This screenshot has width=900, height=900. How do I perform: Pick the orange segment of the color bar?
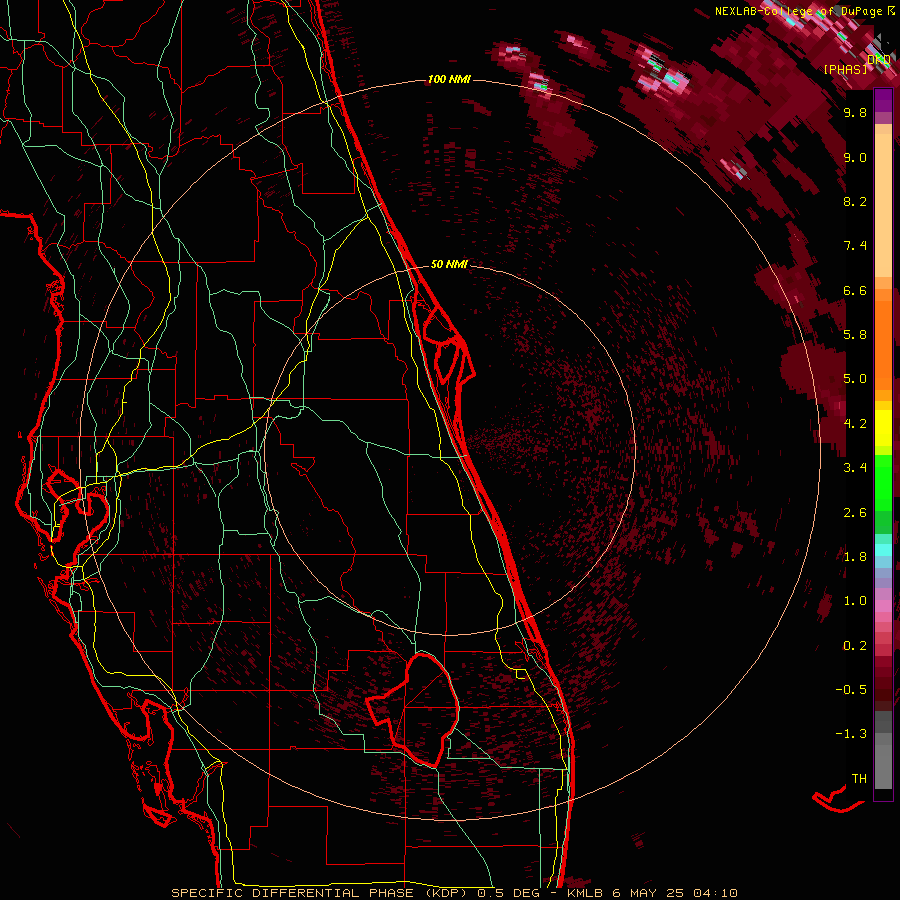point(883,344)
